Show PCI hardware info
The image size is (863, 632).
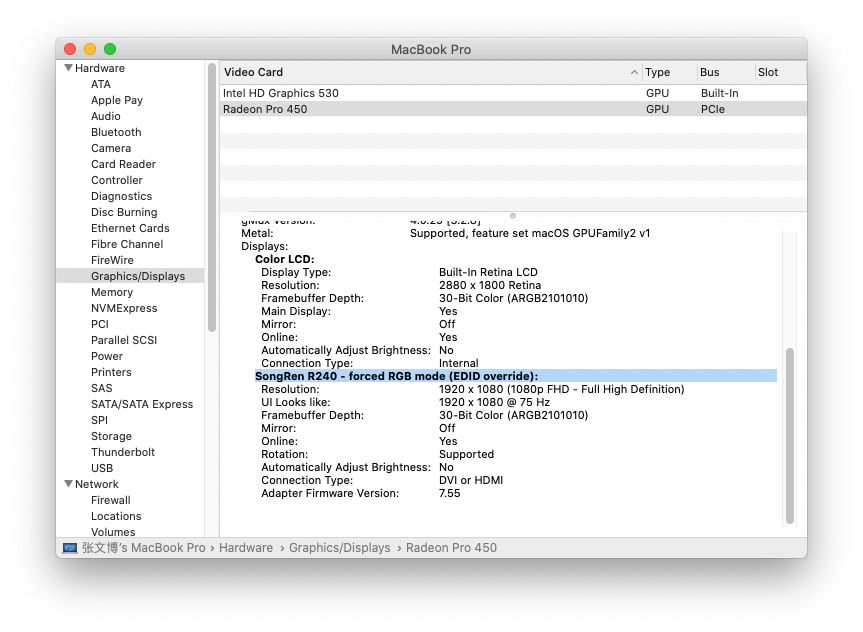click(x=100, y=324)
